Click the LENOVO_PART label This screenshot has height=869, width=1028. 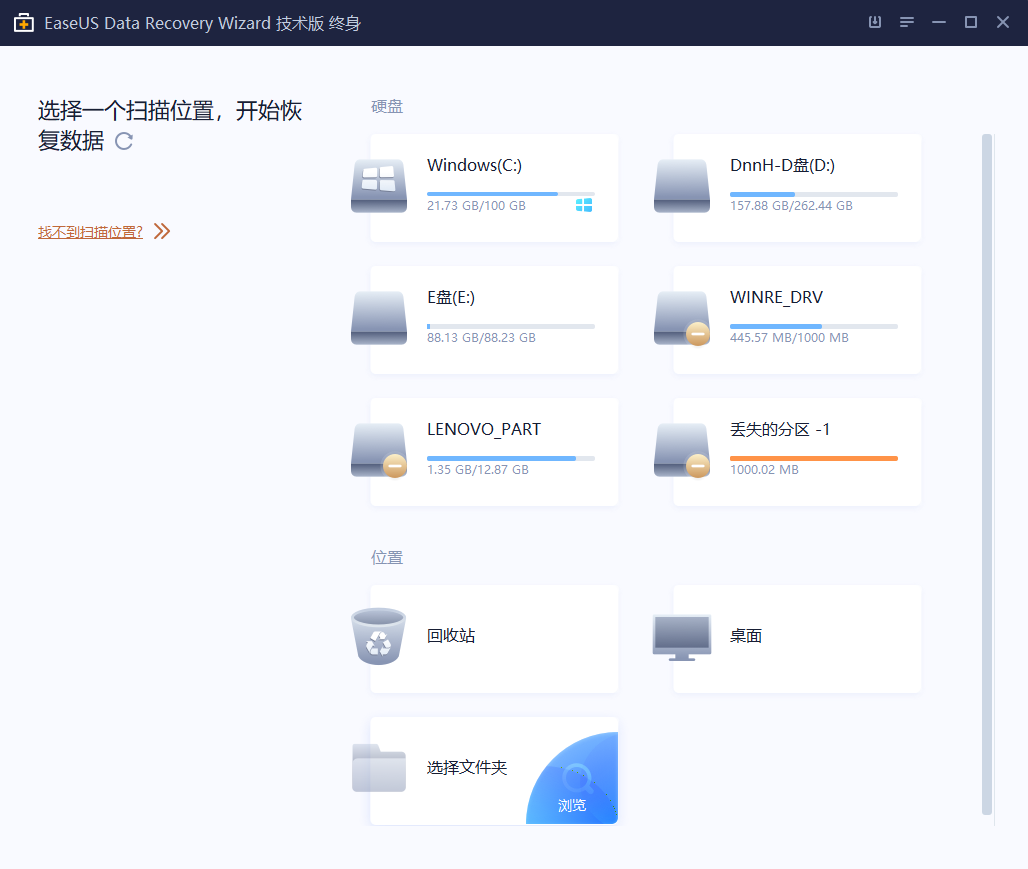[484, 429]
